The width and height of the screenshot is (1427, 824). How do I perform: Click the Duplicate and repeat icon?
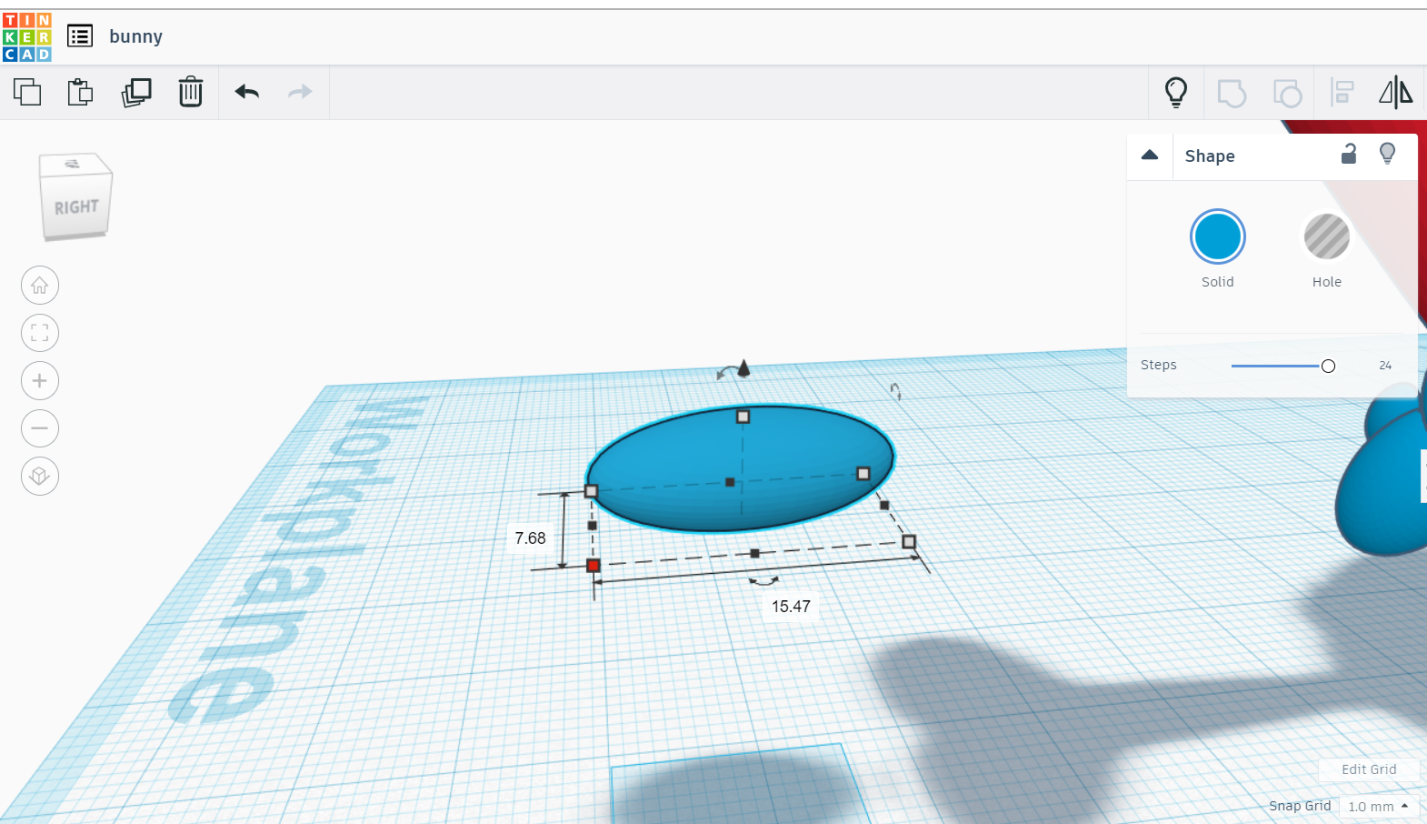tap(136, 92)
